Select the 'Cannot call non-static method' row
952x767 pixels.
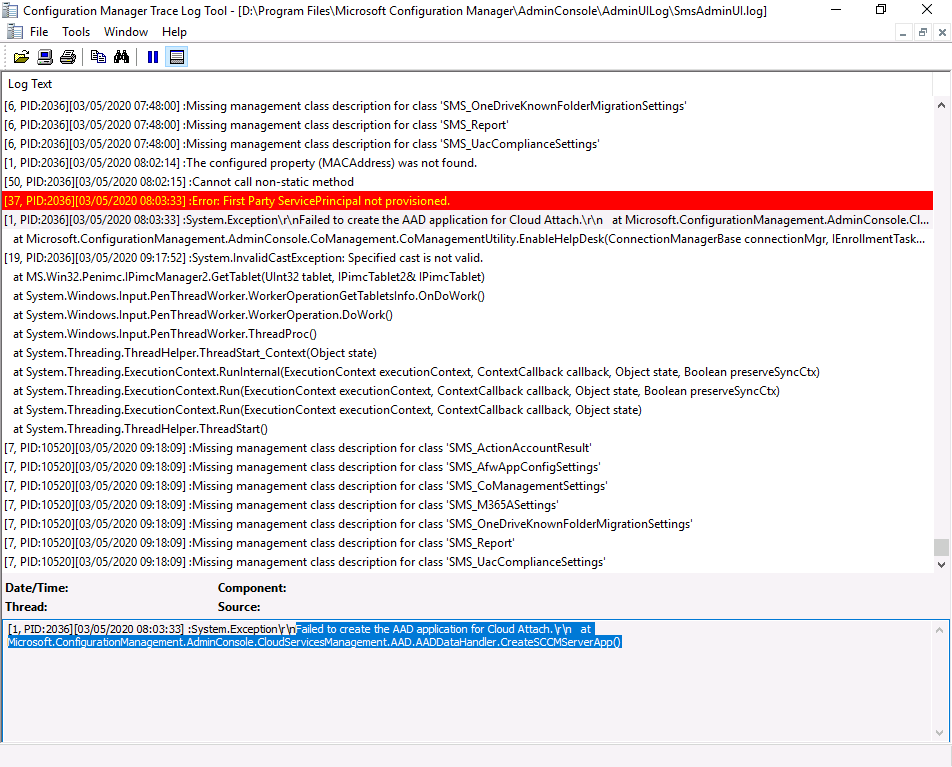pos(468,182)
